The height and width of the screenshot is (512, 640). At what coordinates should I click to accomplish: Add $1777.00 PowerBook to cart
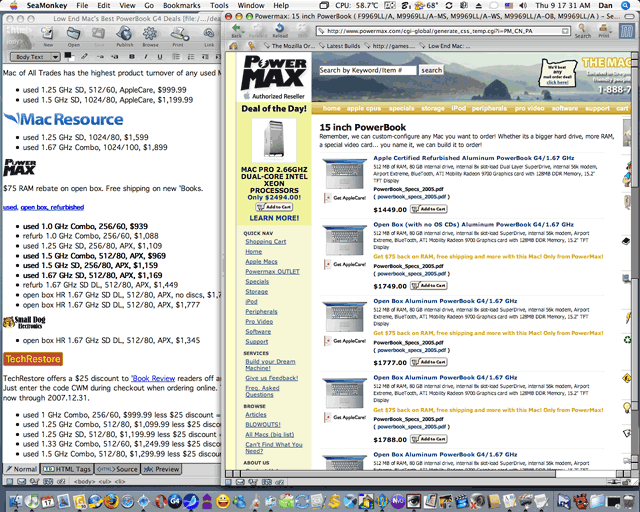point(429,362)
